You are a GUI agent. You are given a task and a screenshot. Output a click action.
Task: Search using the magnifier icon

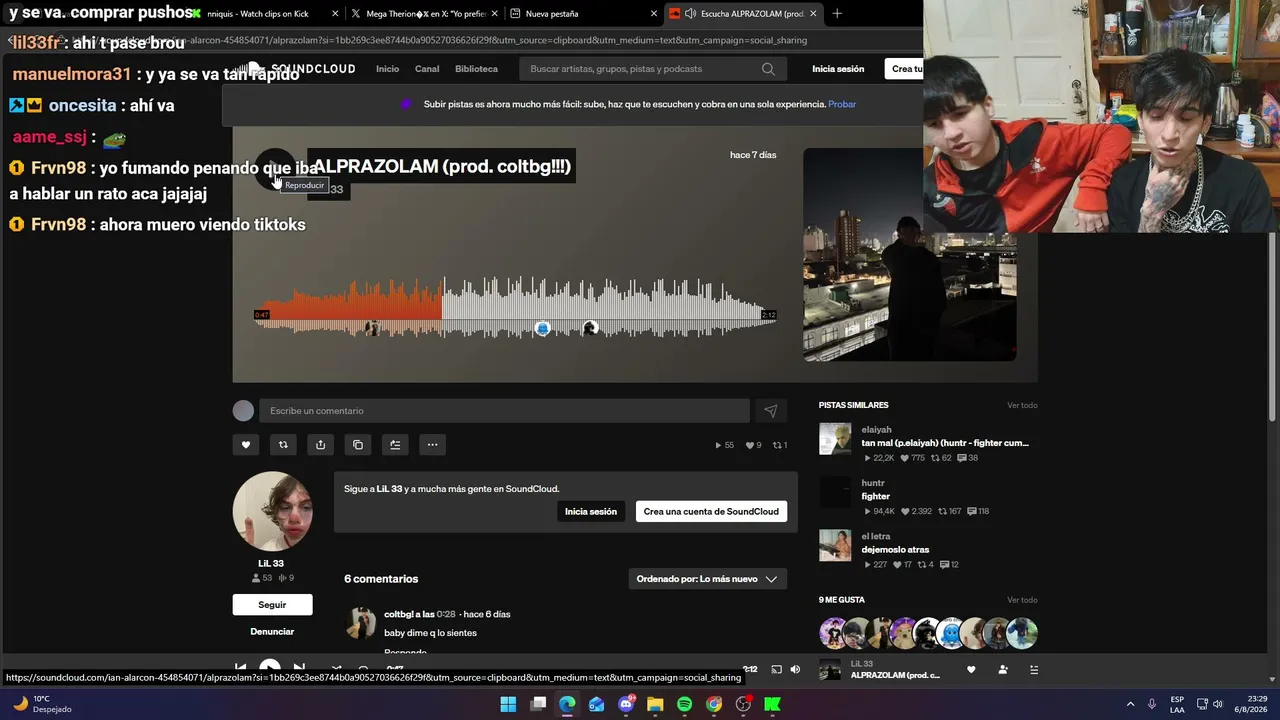[x=768, y=69]
